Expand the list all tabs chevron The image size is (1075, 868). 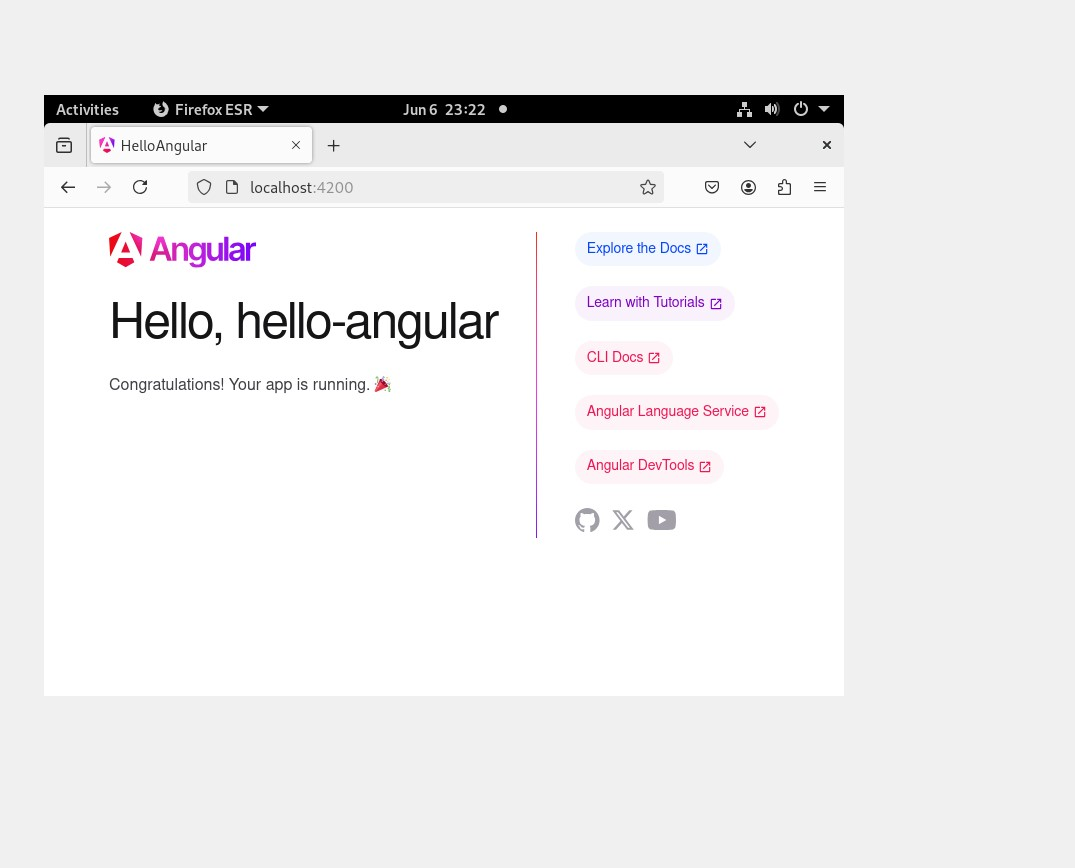750,145
